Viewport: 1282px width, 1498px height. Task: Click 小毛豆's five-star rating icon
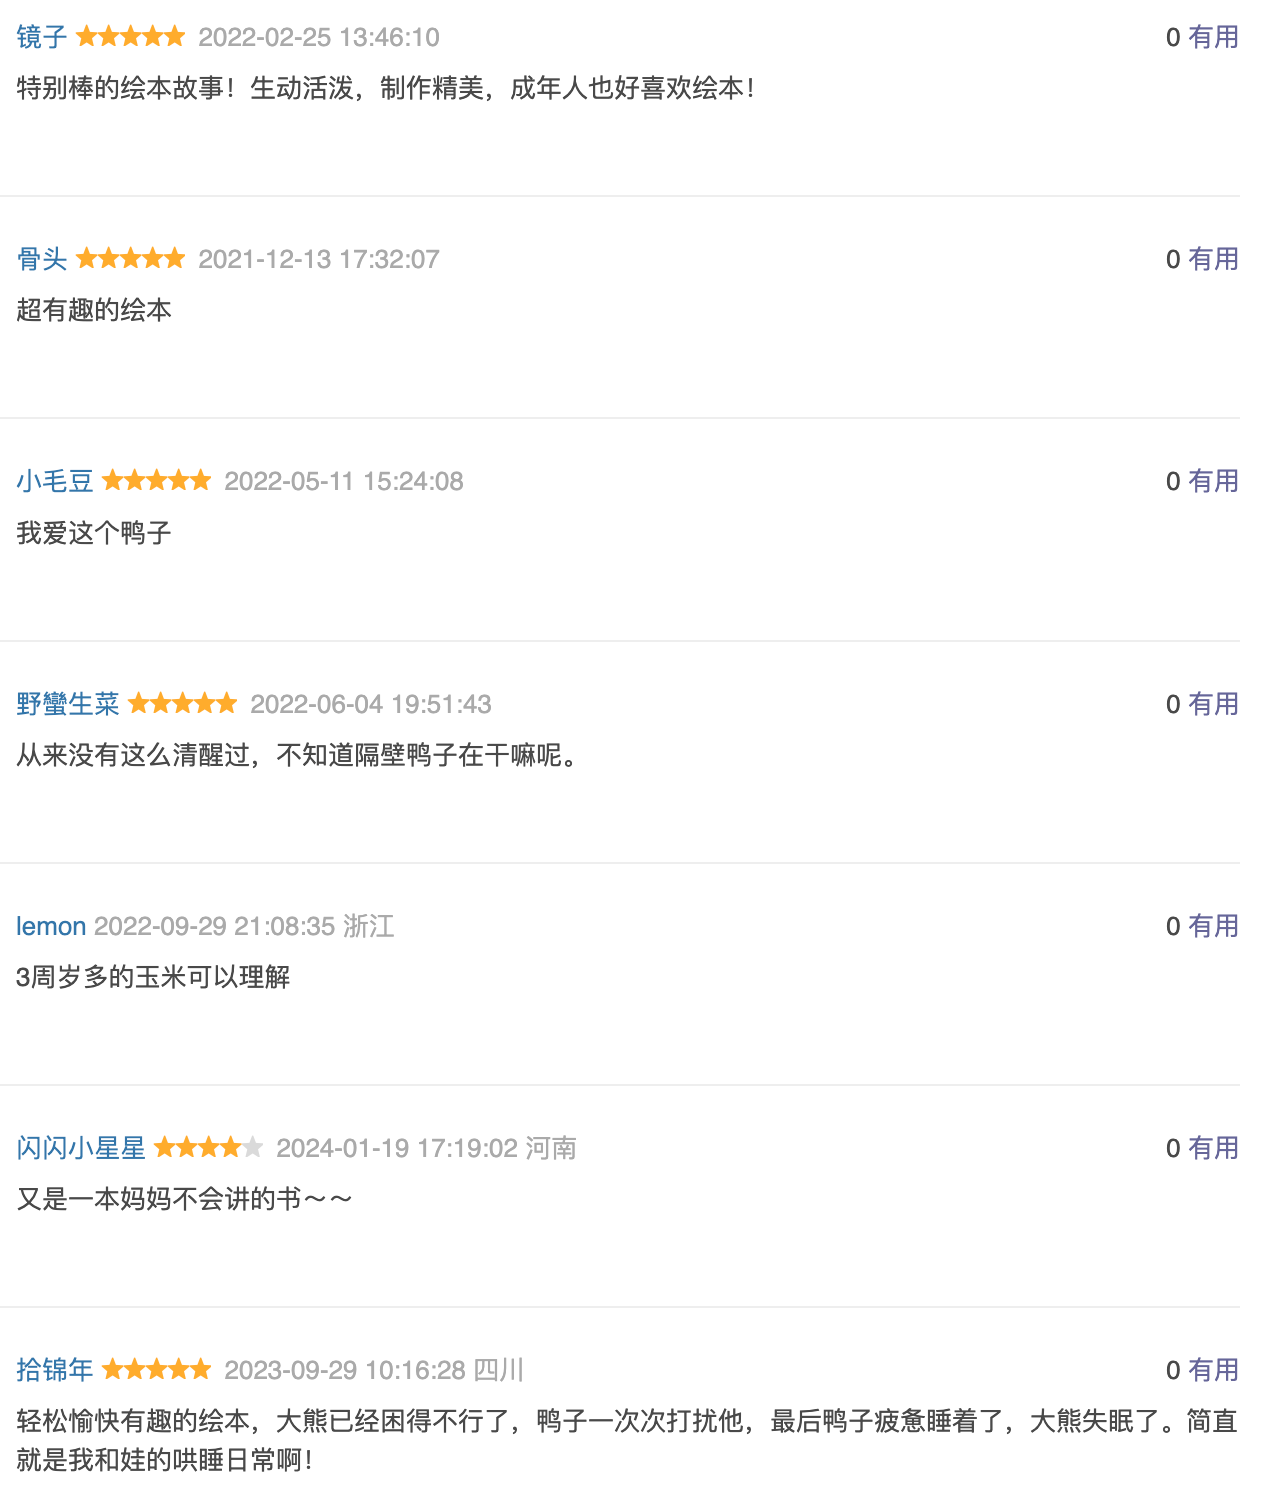[157, 481]
